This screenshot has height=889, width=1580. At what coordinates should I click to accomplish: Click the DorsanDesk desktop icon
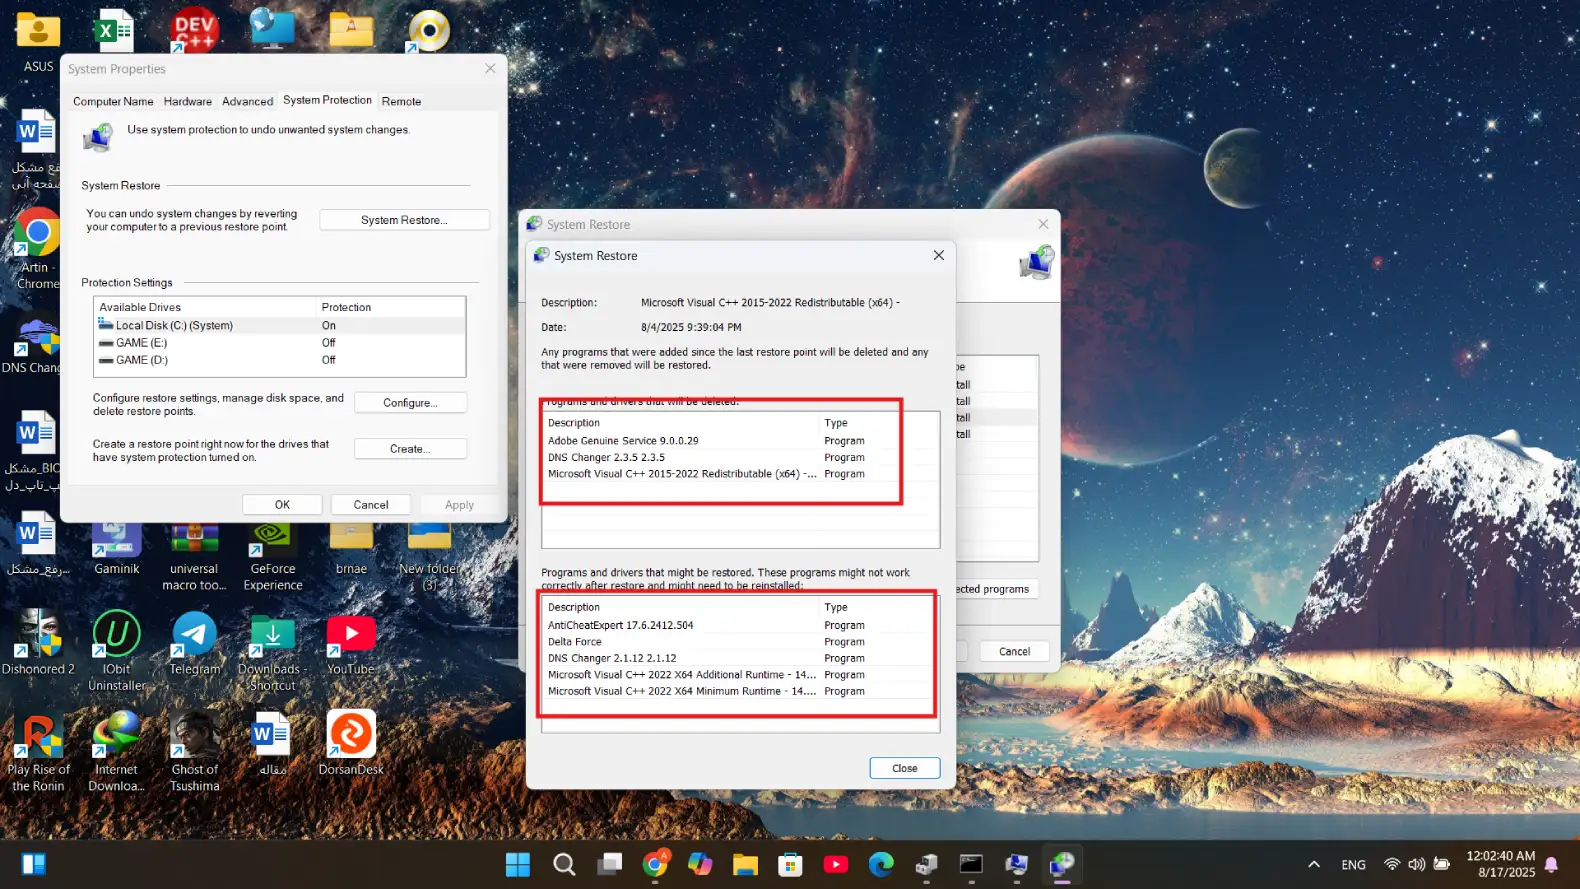pos(351,736)
